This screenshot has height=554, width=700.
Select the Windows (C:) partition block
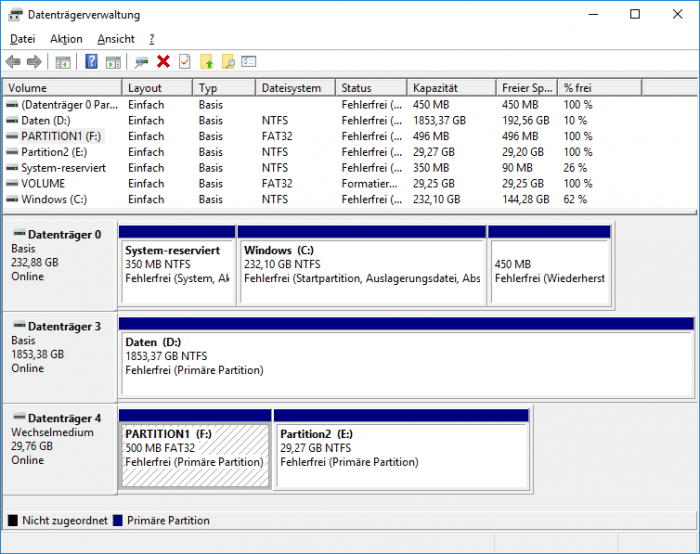(362, 266)
